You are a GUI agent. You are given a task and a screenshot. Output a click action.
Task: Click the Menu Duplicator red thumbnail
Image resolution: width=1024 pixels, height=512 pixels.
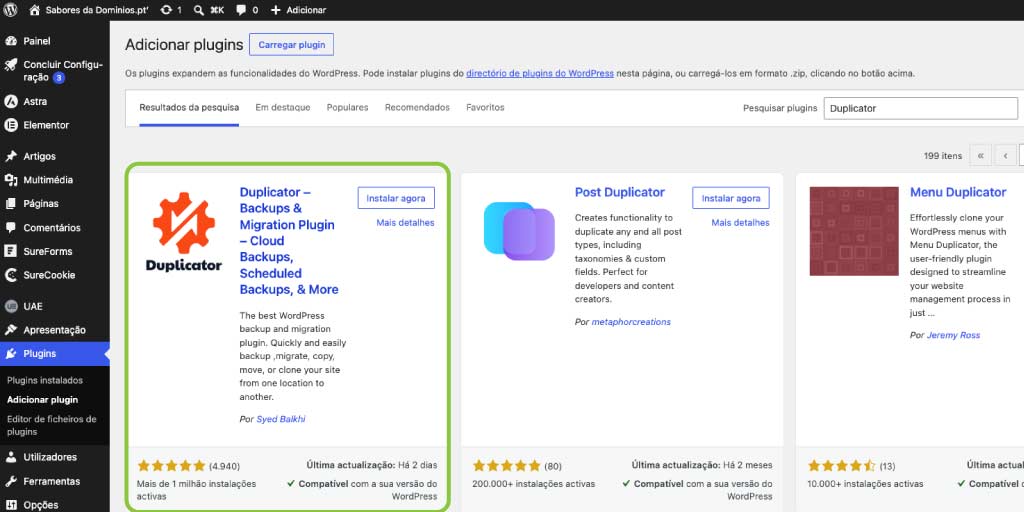pos(854,231)
